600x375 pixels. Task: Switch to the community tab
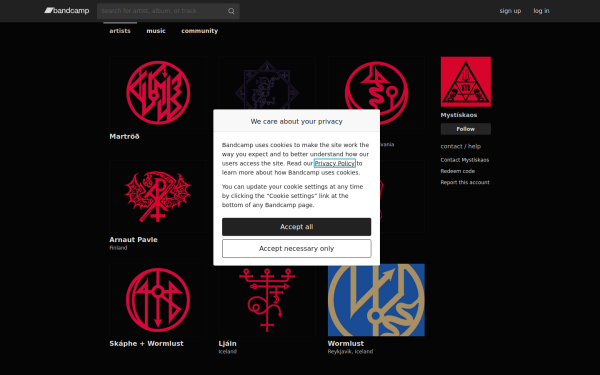199,31
